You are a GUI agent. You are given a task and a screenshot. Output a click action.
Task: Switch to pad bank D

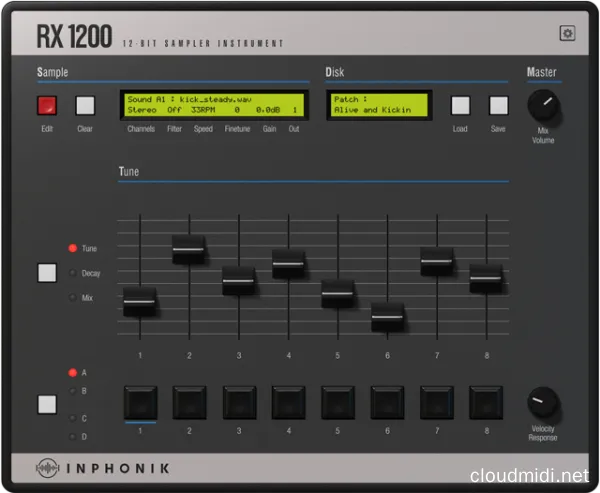(x=73, y=436)
